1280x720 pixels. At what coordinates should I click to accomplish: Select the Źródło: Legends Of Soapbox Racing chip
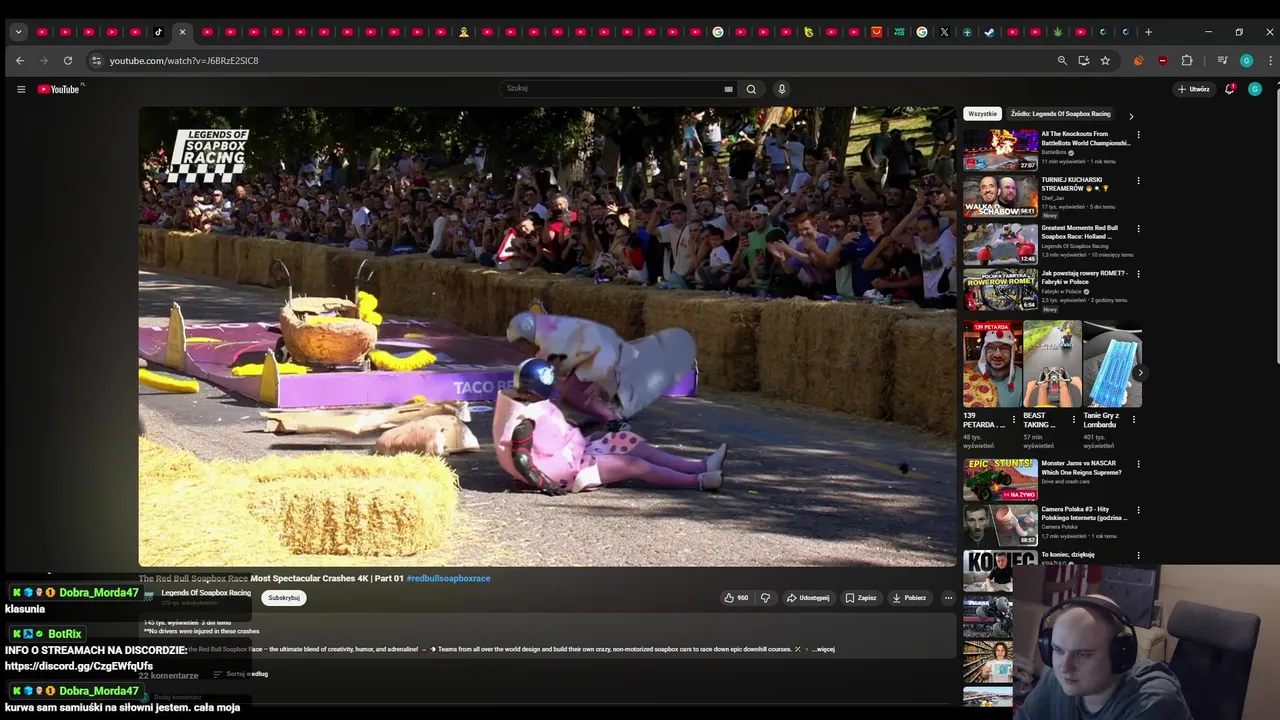pos(1060,114)
